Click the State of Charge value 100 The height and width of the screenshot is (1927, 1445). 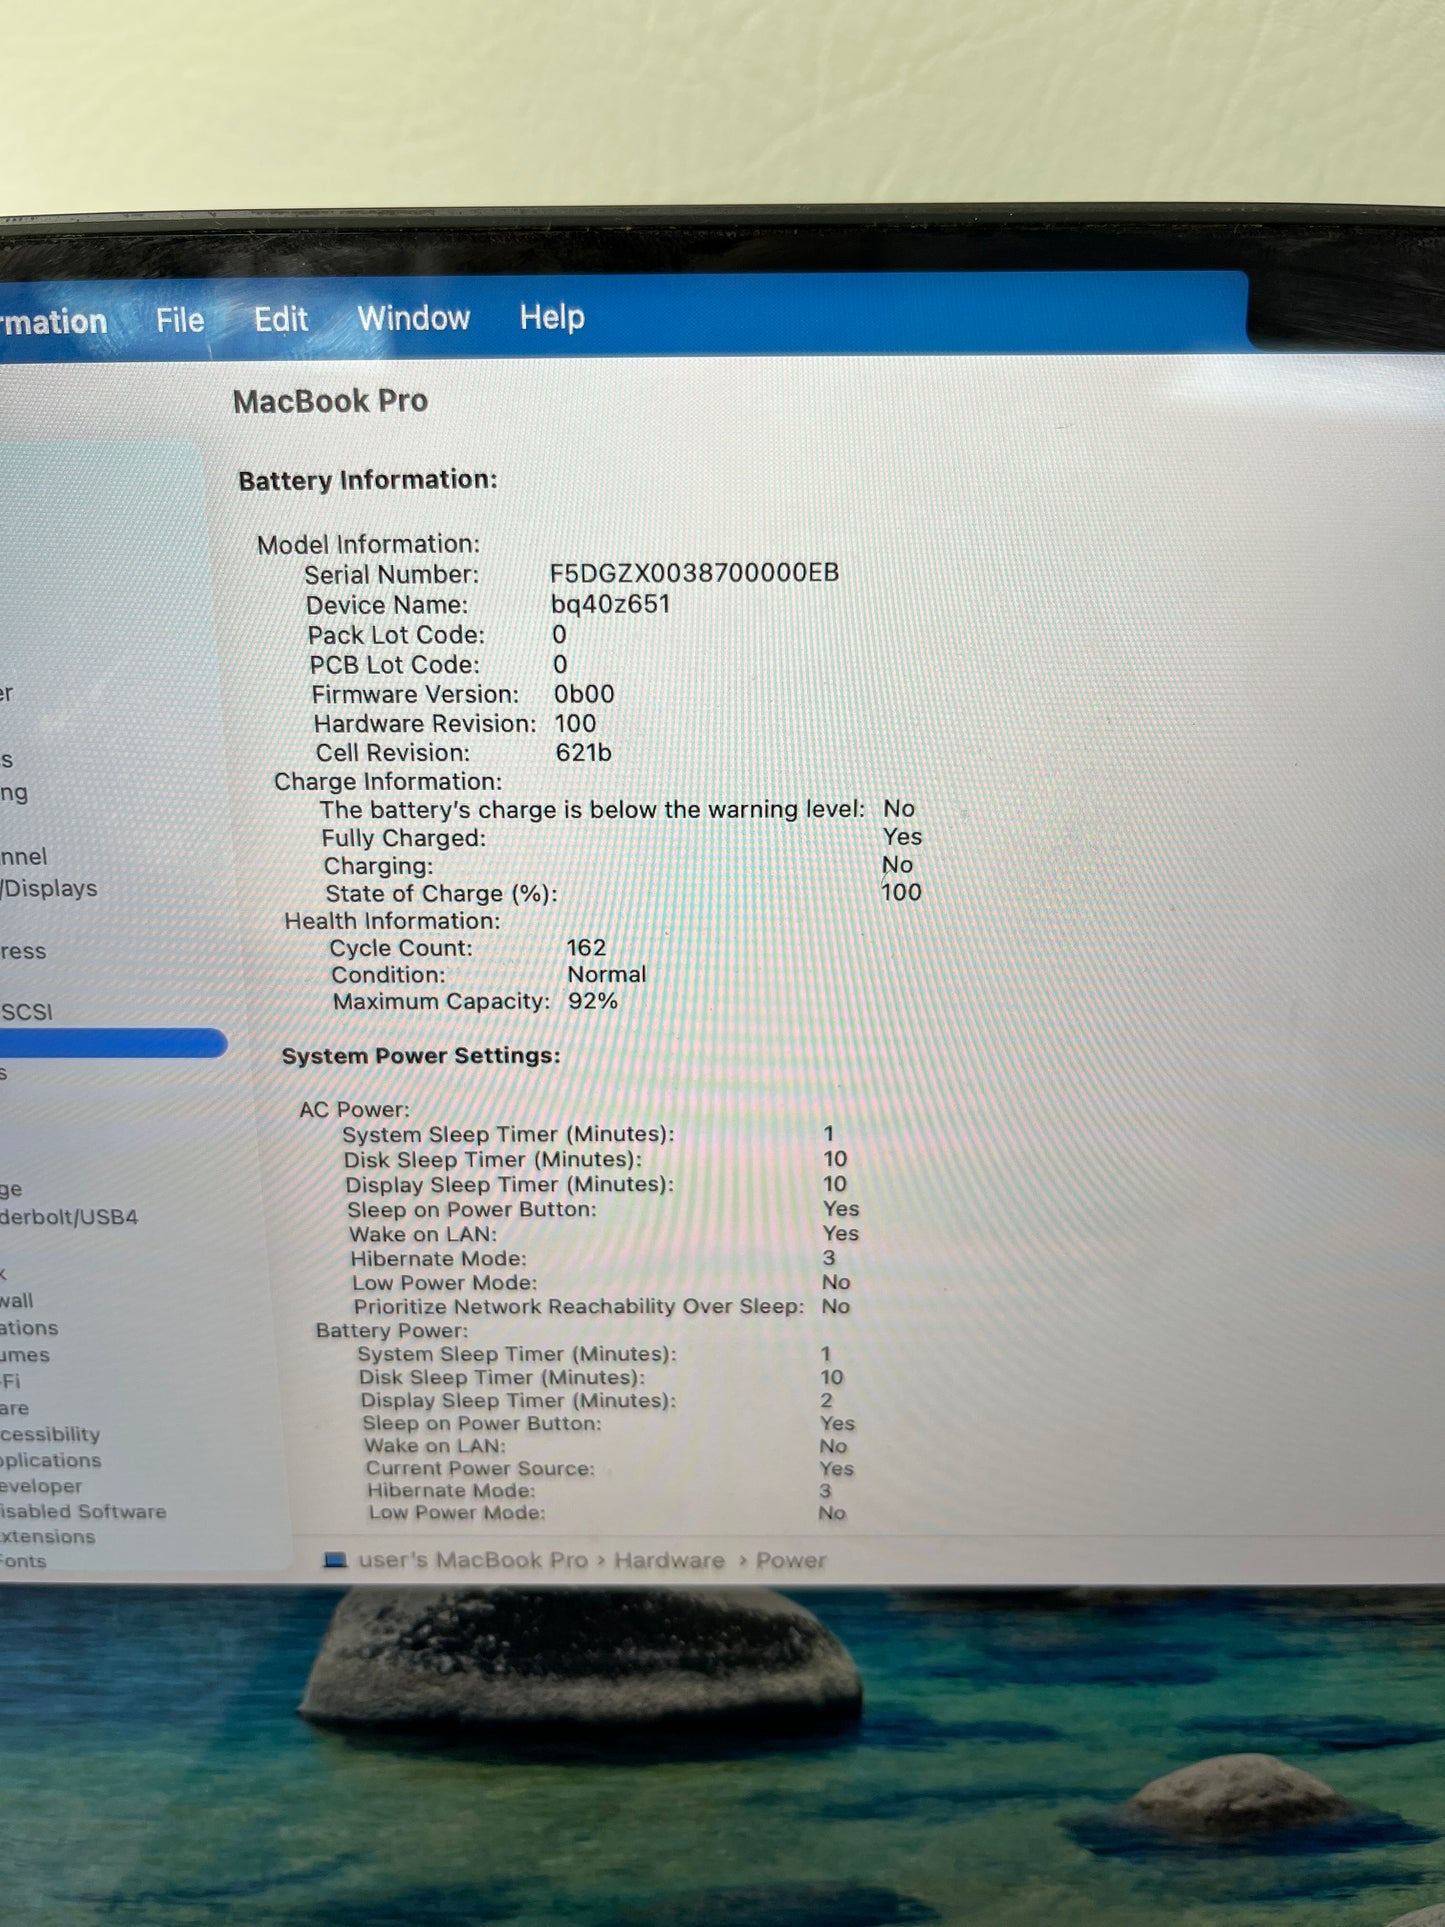point(901,892)
